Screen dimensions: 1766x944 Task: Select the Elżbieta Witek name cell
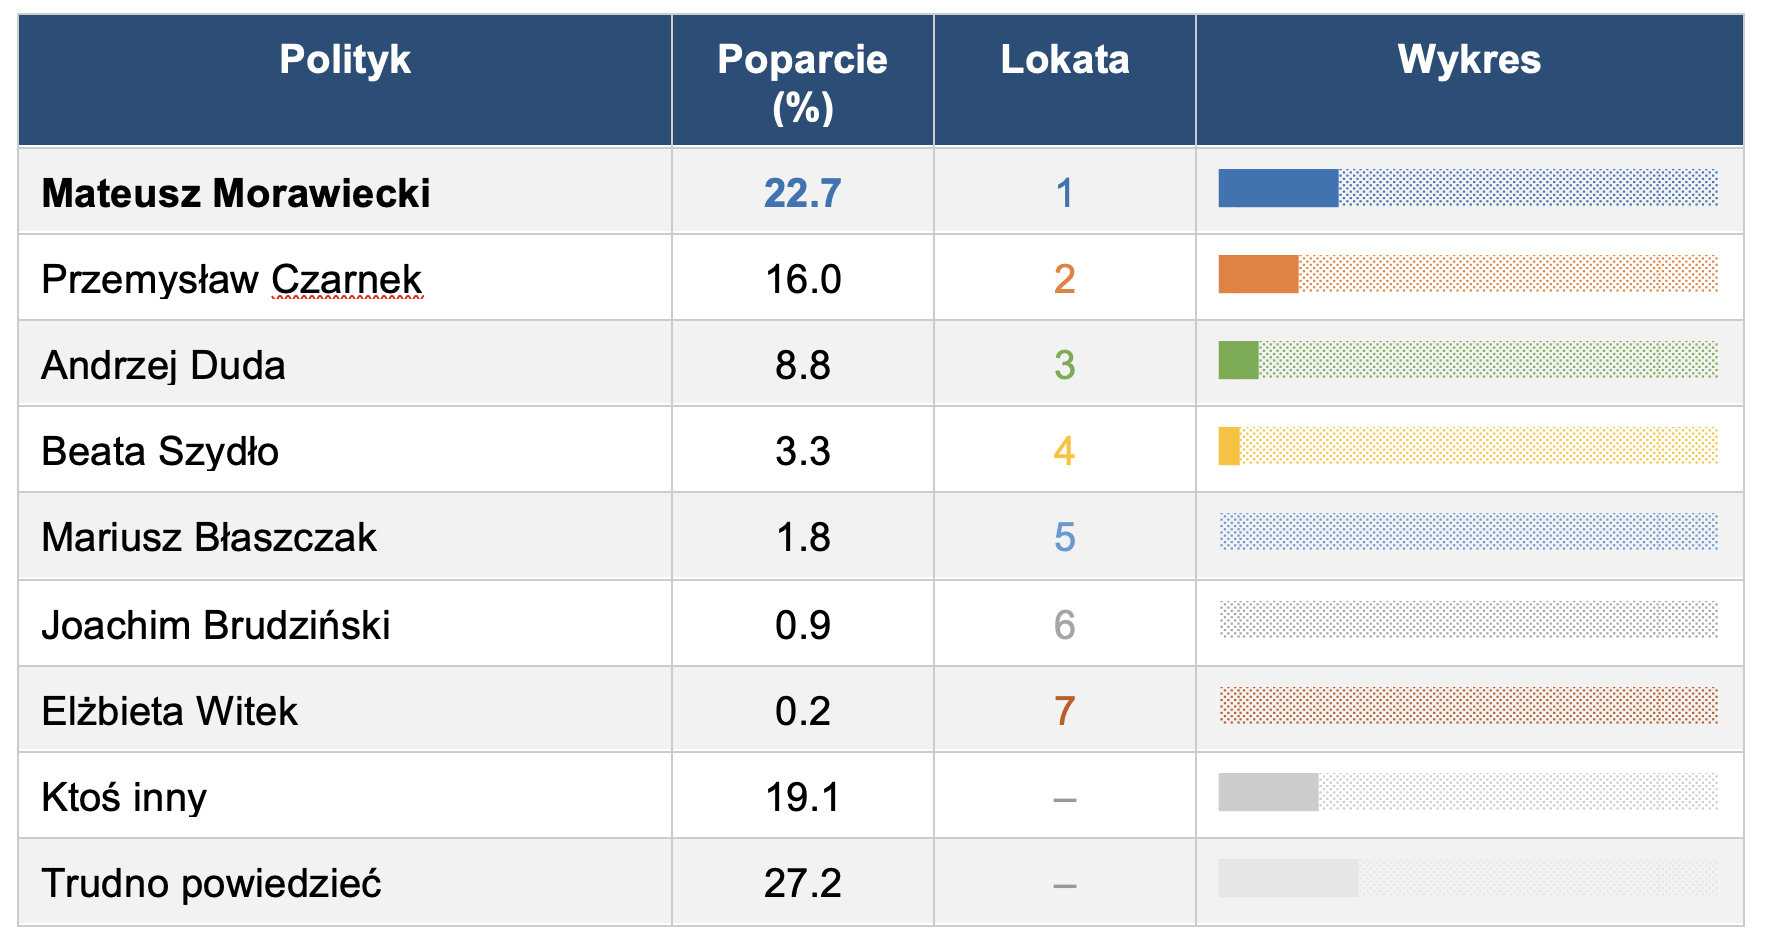(169, 712)
